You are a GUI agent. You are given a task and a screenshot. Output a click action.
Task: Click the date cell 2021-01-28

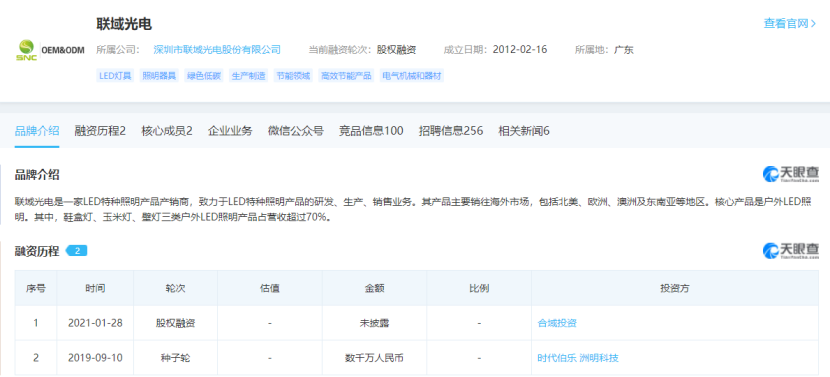click(x=95, y=323)
